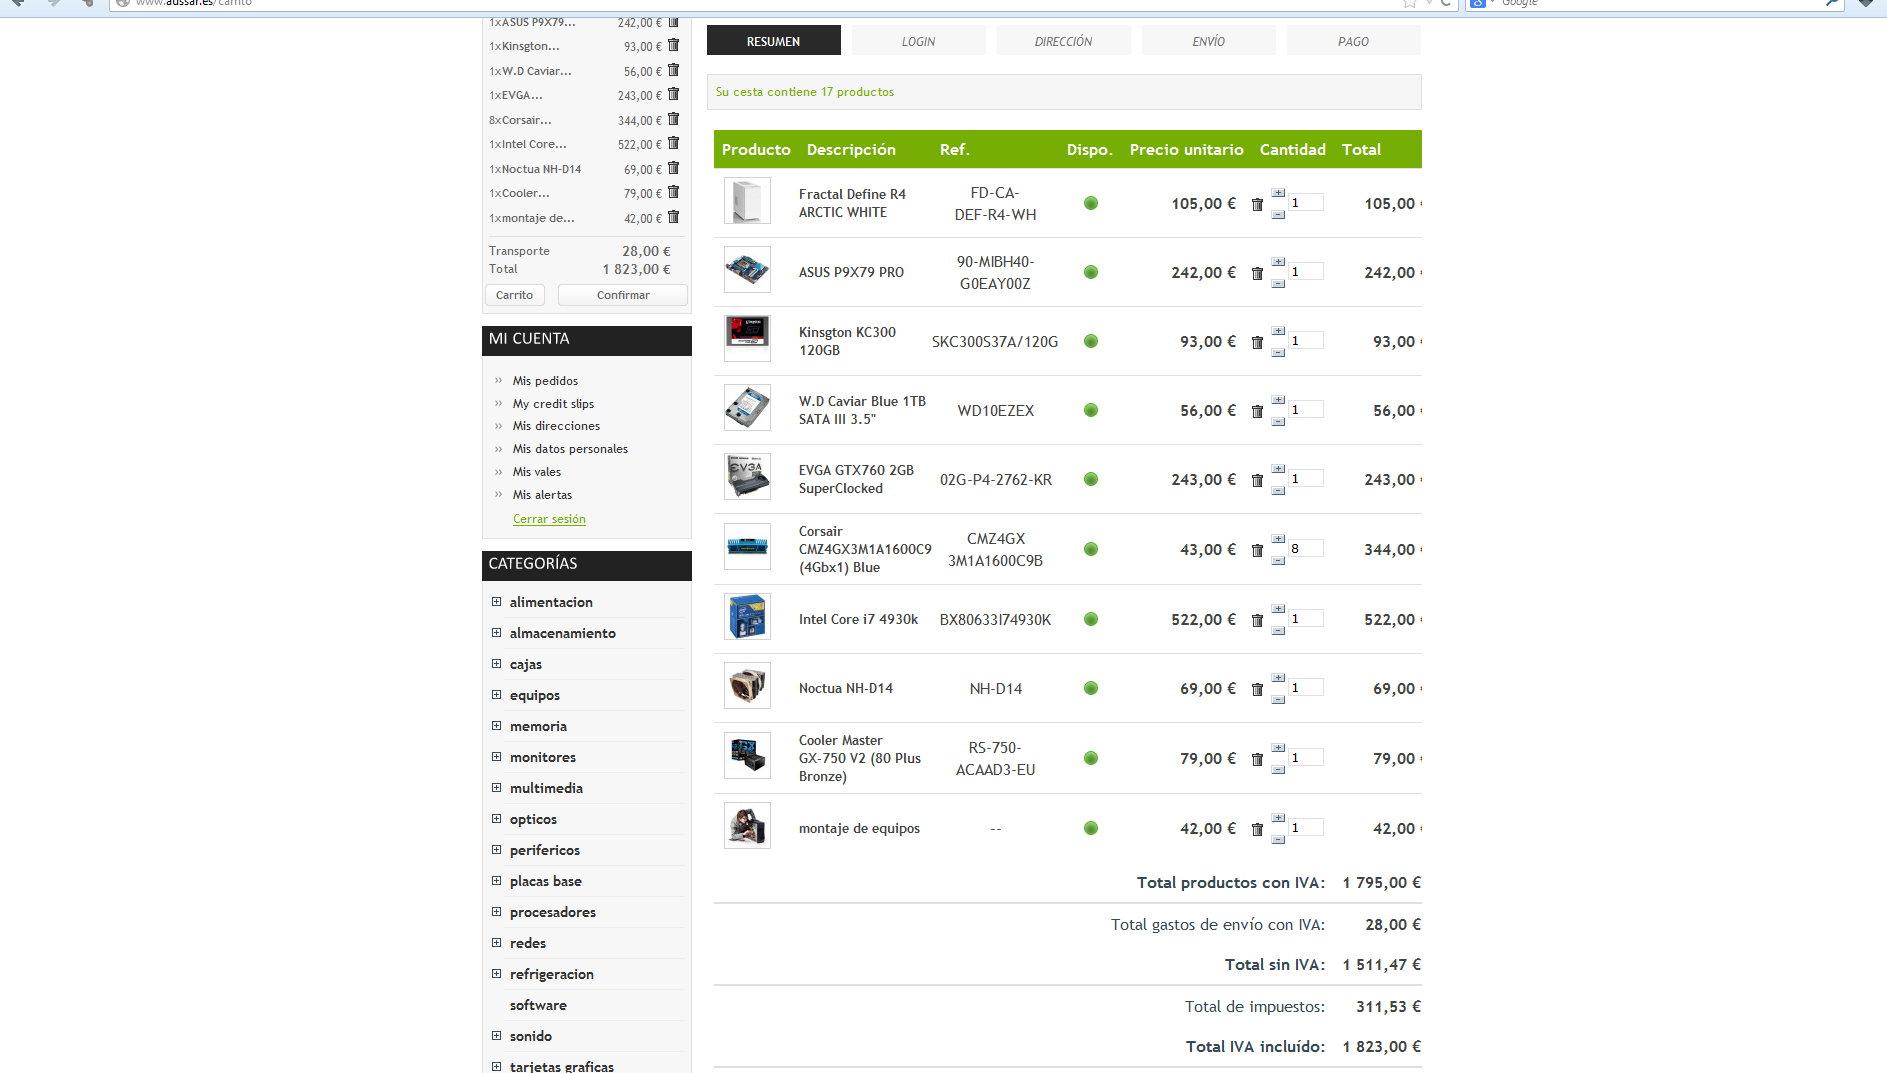The image size is (1887, 1073).
Task: Remove Corsair CMZ4GX3M1A1600C9 row with trash icon
Action: pyautogui.click(x=1257, y=550)
